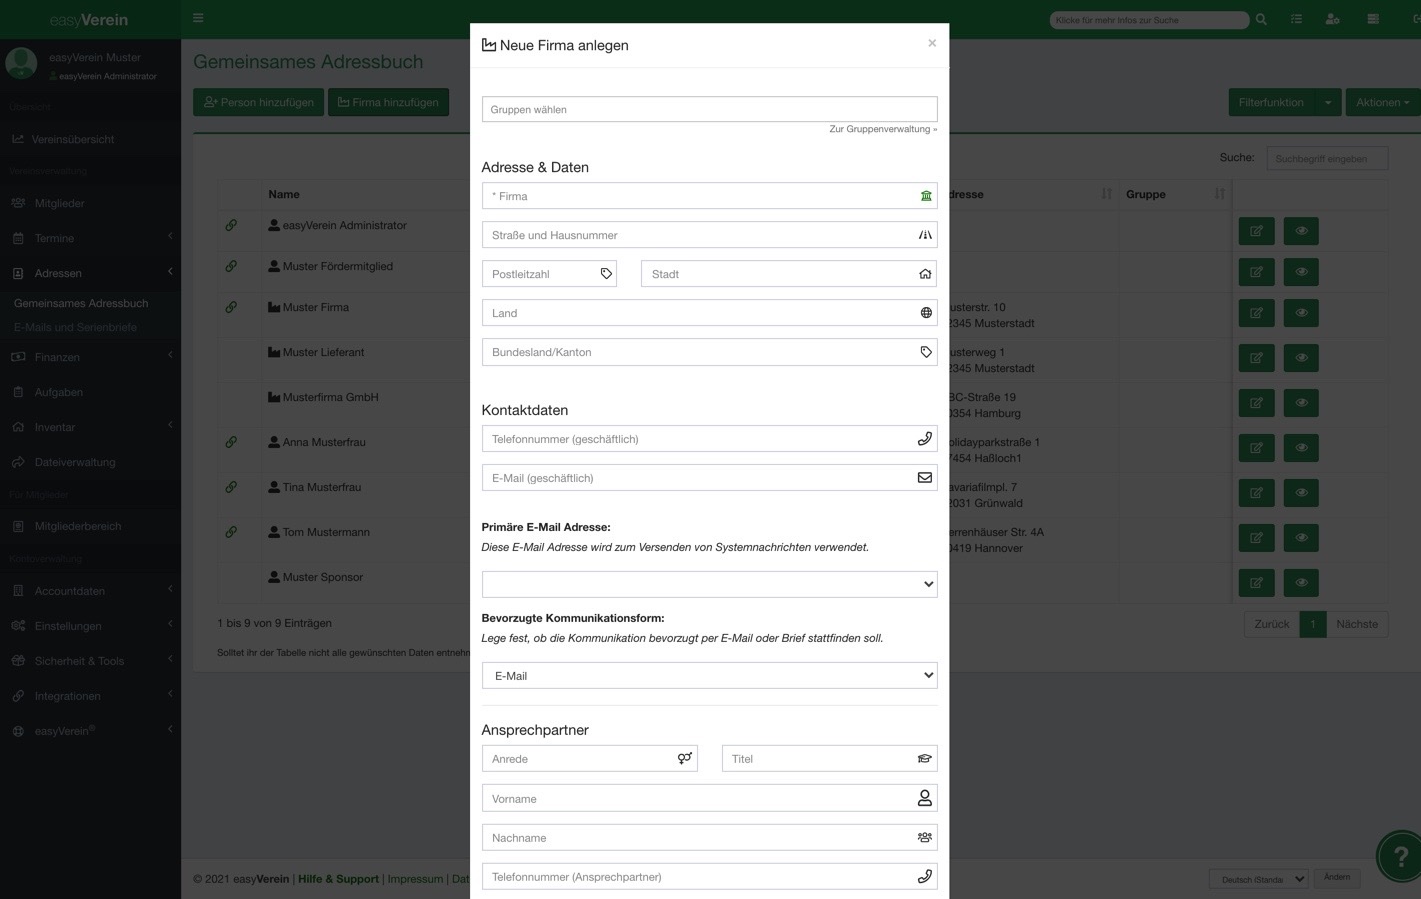
Task: Open the Bevorzugte Kommunikationsform E-Mail dropdown
Action: 709,676
